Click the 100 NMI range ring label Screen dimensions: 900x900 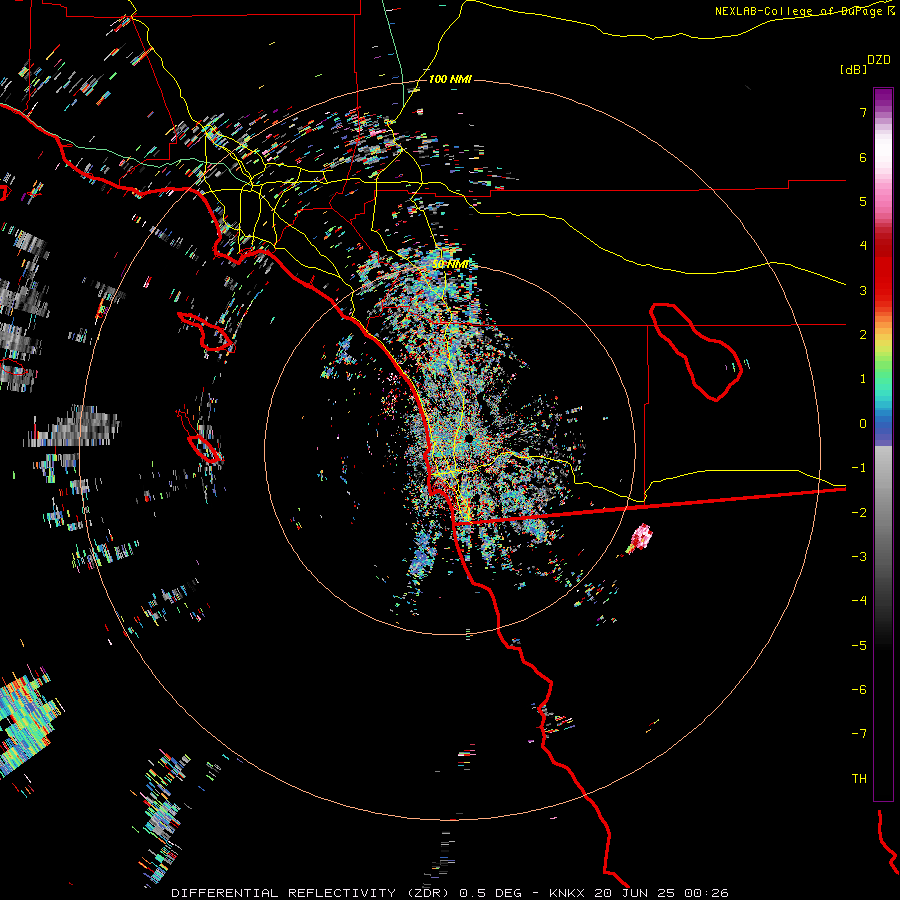(x=450, y=79)
